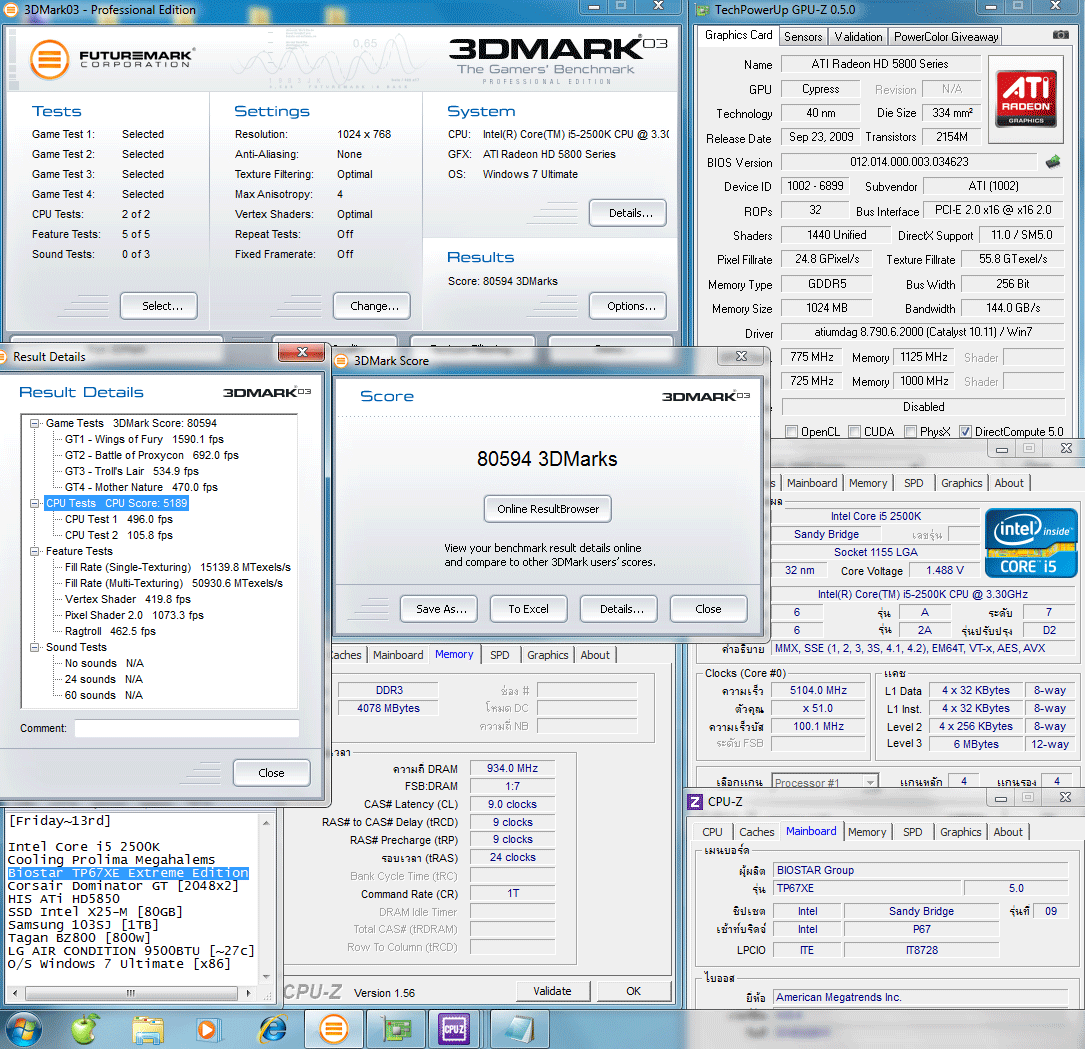Image resolution: width=1085 pixels, height=1049 pixels.
Task: Switch to the Sensors tab in GPU-Z
Action: 803,37
